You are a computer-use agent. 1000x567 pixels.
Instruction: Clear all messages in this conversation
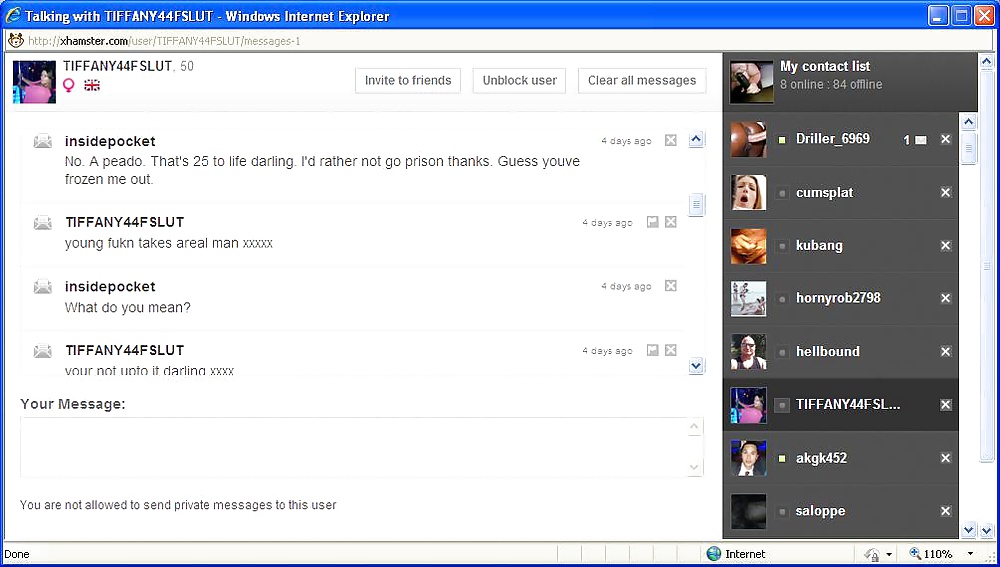coord(642,81)
